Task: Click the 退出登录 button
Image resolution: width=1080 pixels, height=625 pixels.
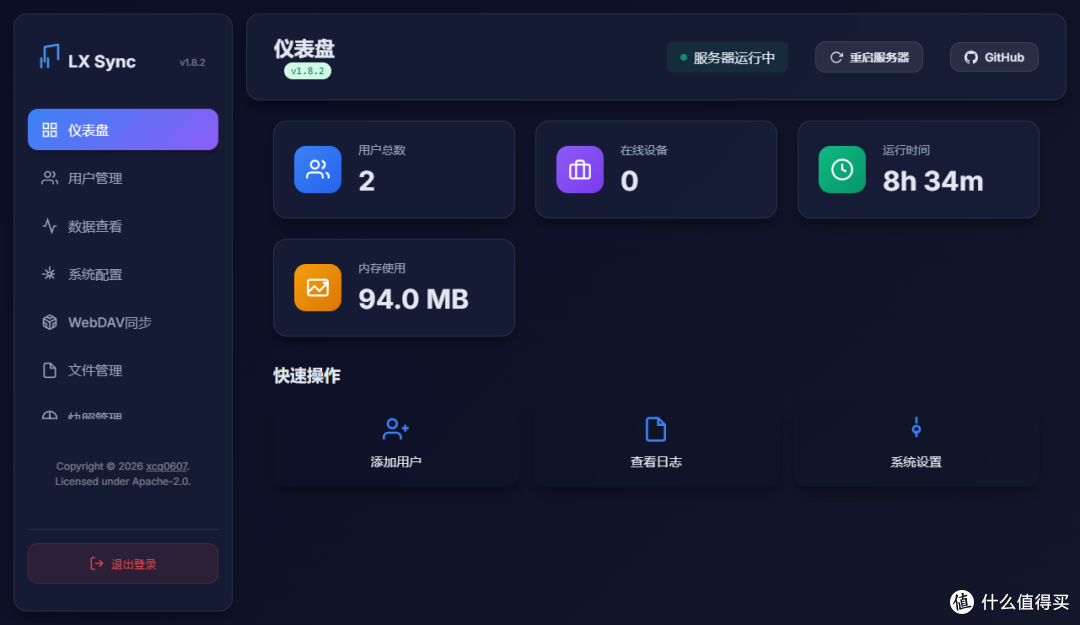Action: 123,564
